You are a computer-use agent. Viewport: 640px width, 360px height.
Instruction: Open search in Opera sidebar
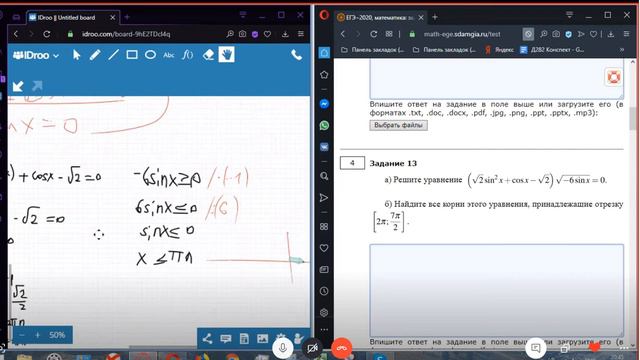pos(324,176)
